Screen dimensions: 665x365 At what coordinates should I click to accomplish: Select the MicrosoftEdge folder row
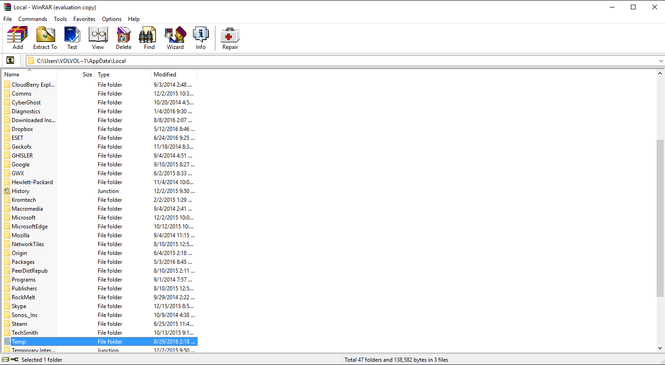tap(100, 226)
